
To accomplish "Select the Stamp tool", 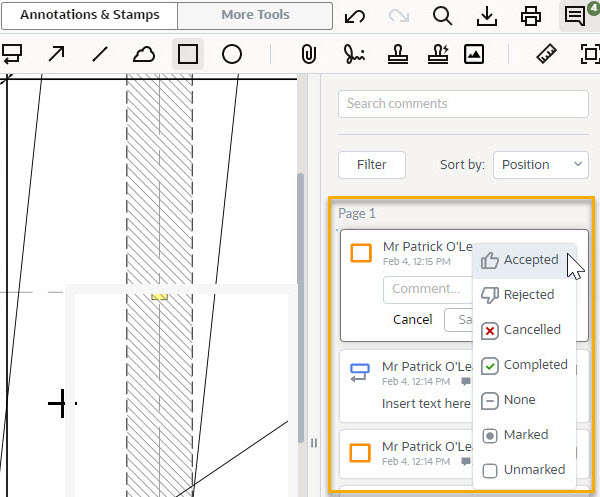I will click(x=395, y=54).
